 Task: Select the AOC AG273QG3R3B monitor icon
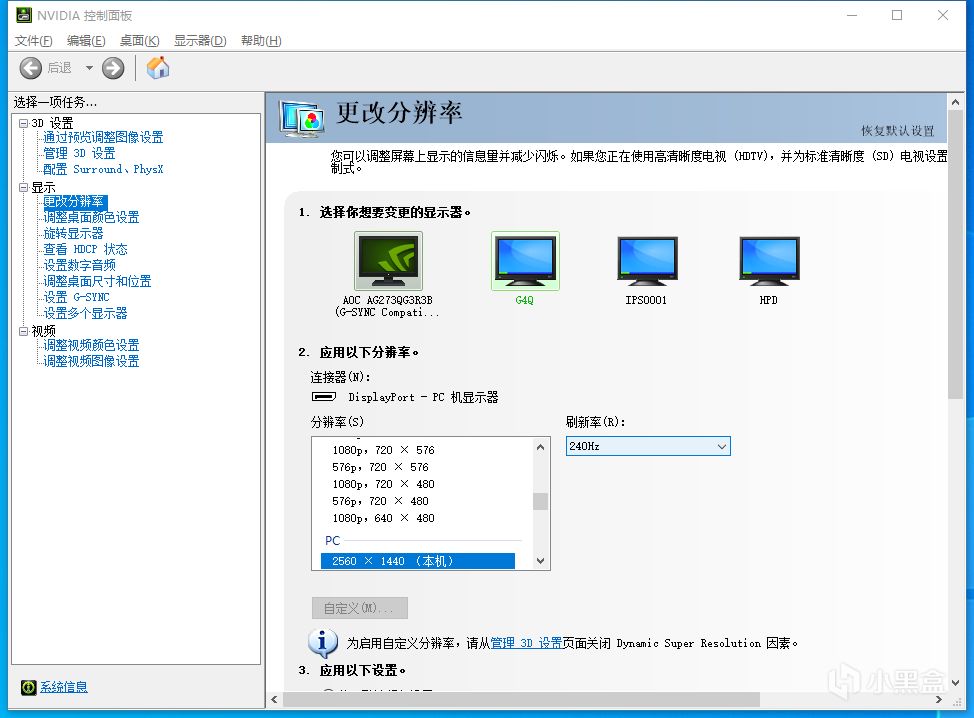[x=388, y=260]
